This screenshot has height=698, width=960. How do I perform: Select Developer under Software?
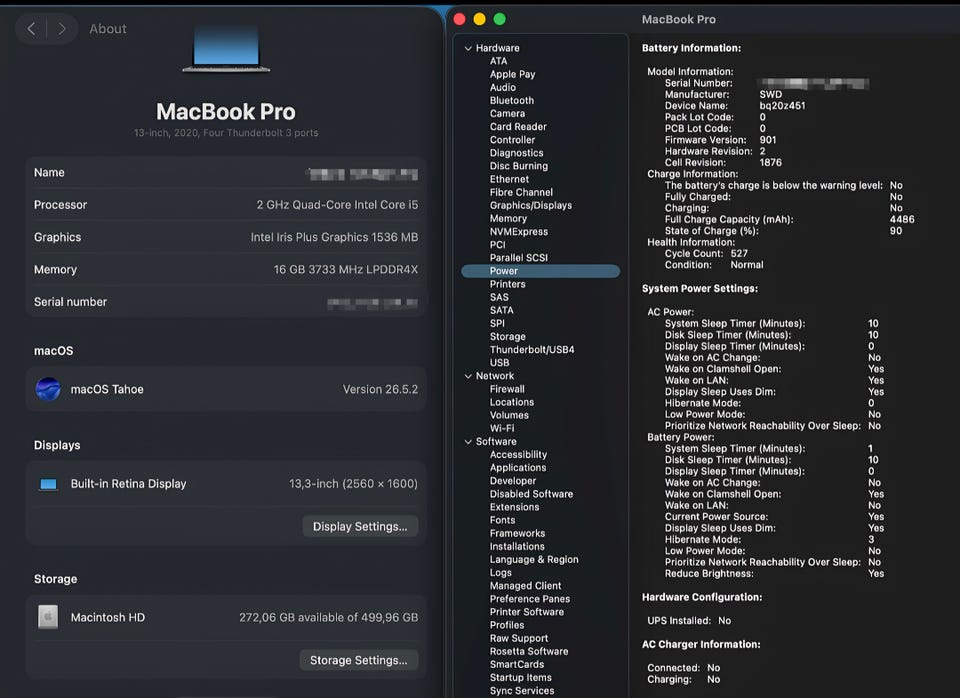(x=513, y=481)
